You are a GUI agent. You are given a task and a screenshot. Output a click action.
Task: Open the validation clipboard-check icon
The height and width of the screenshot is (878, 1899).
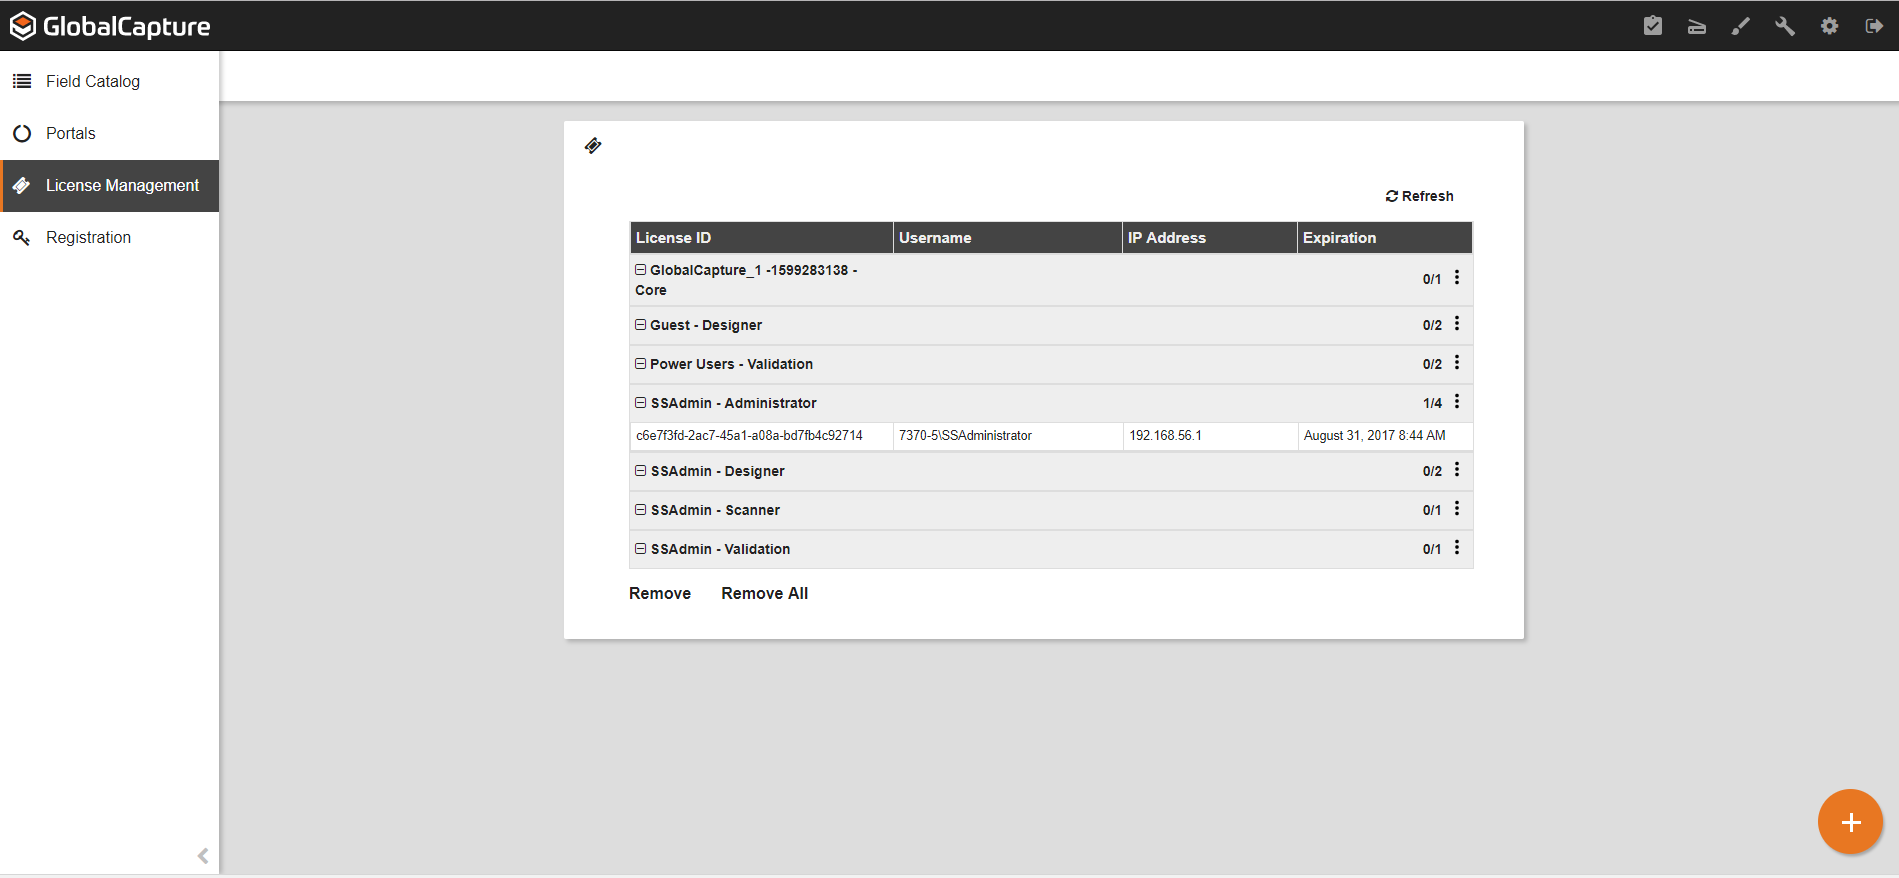1652,26
